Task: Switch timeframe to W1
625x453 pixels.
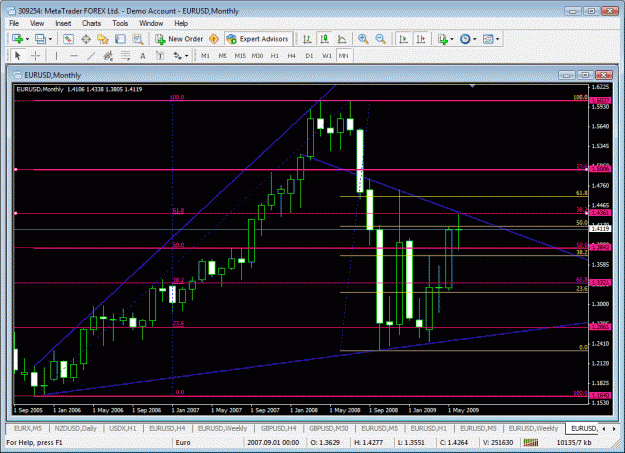Action: click(326, 56)
